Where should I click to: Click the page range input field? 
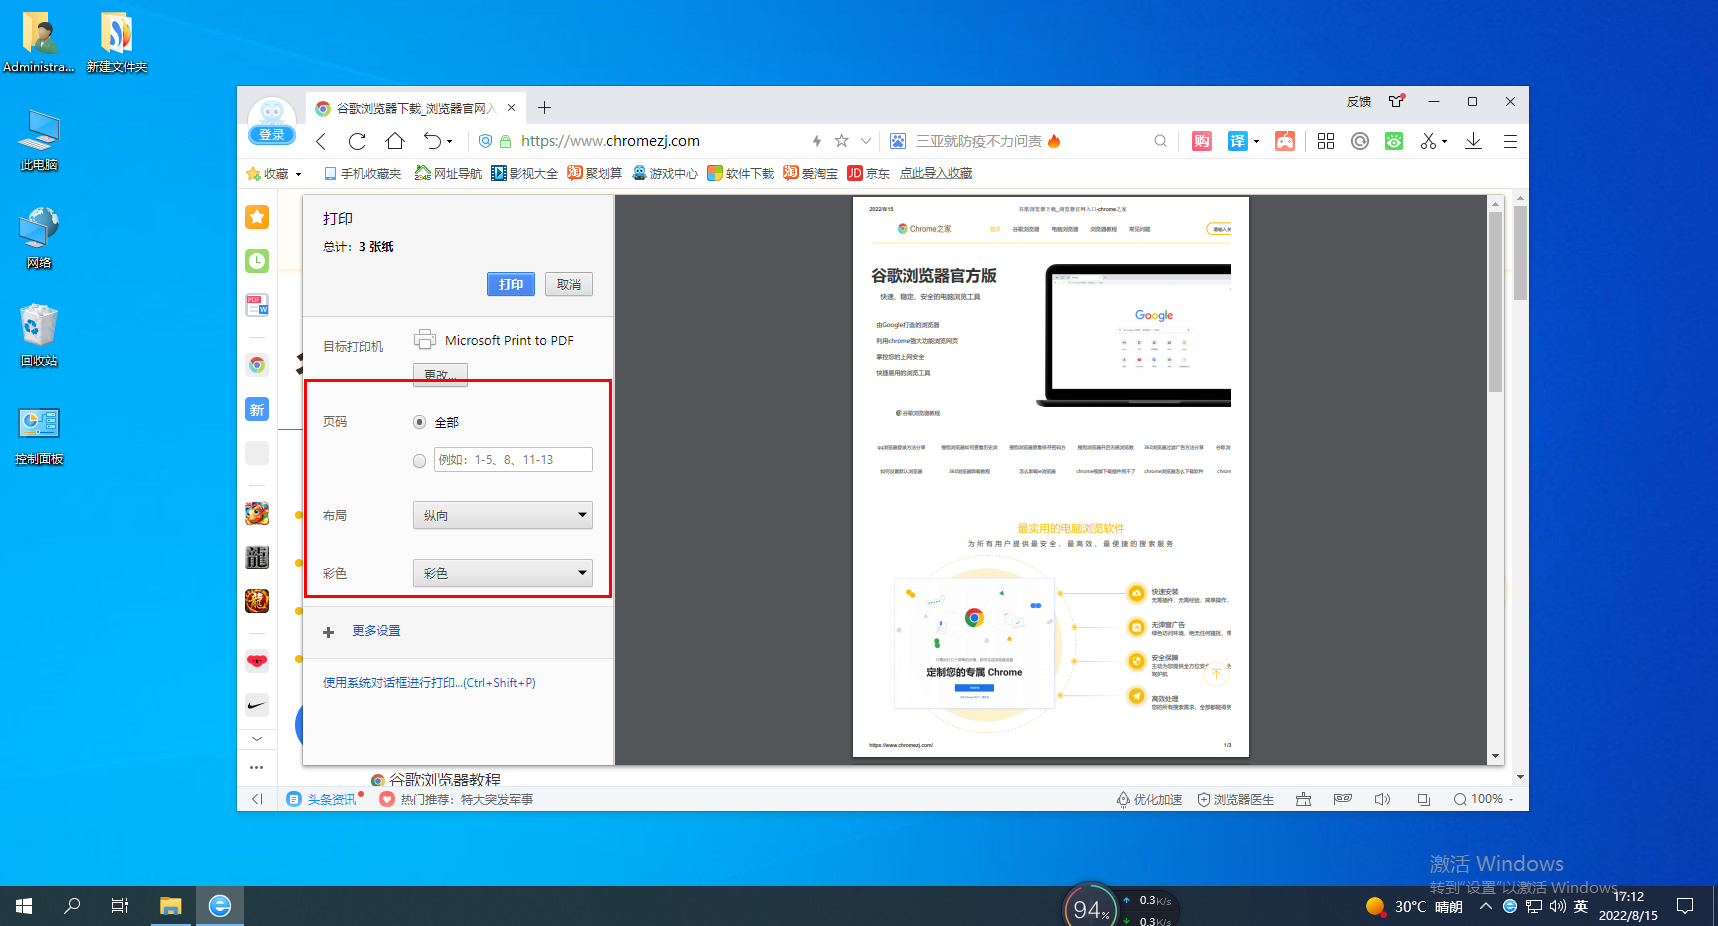[x=513, y=460]
